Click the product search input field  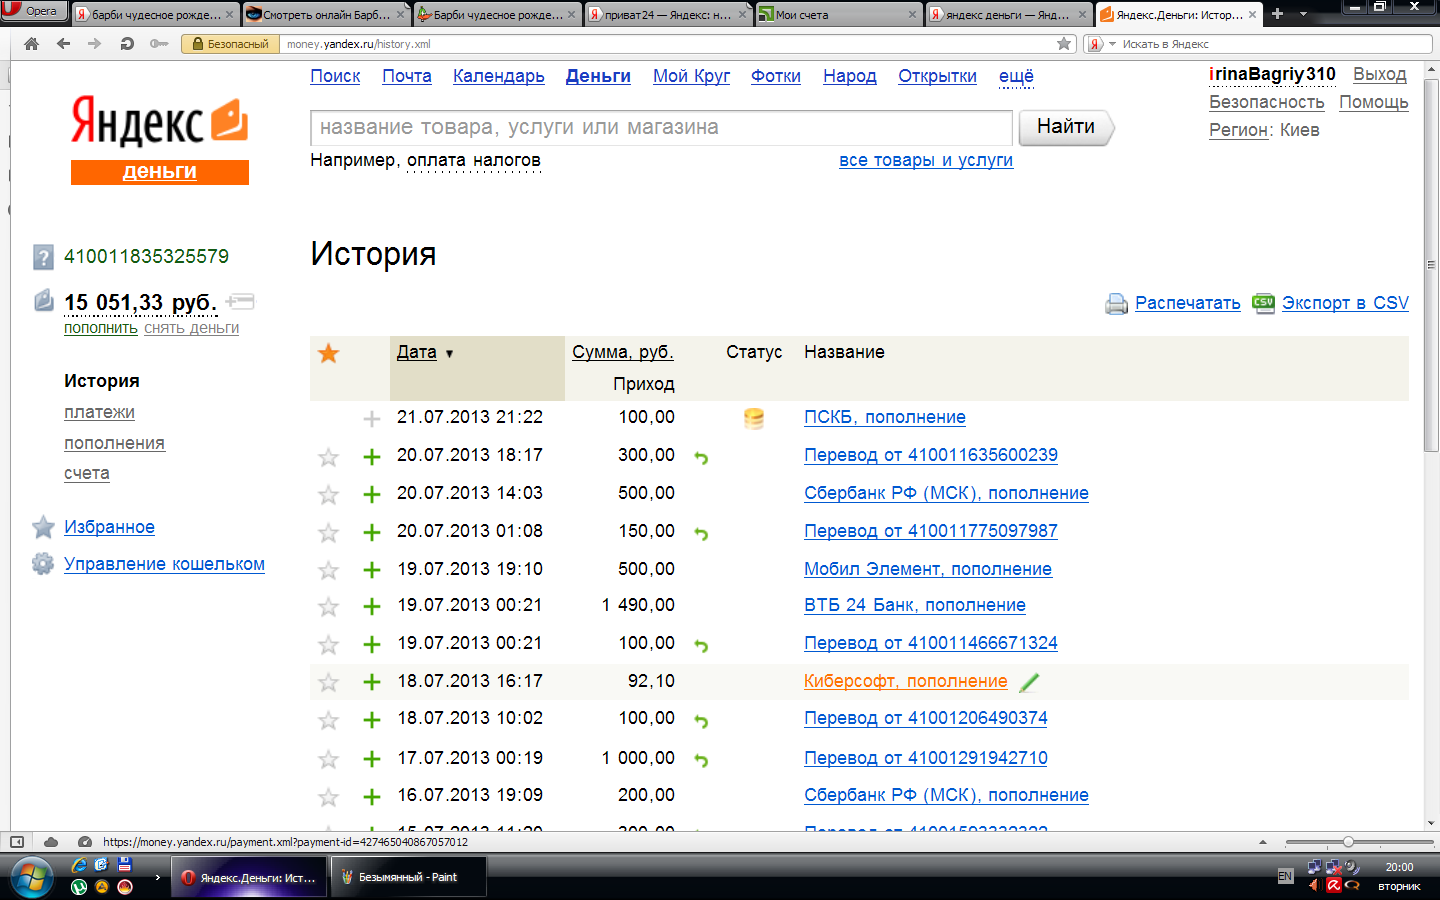coord(661,128)
